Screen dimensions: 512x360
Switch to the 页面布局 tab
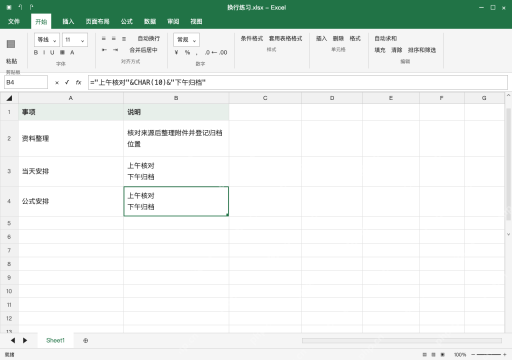[x=97, y=22]
